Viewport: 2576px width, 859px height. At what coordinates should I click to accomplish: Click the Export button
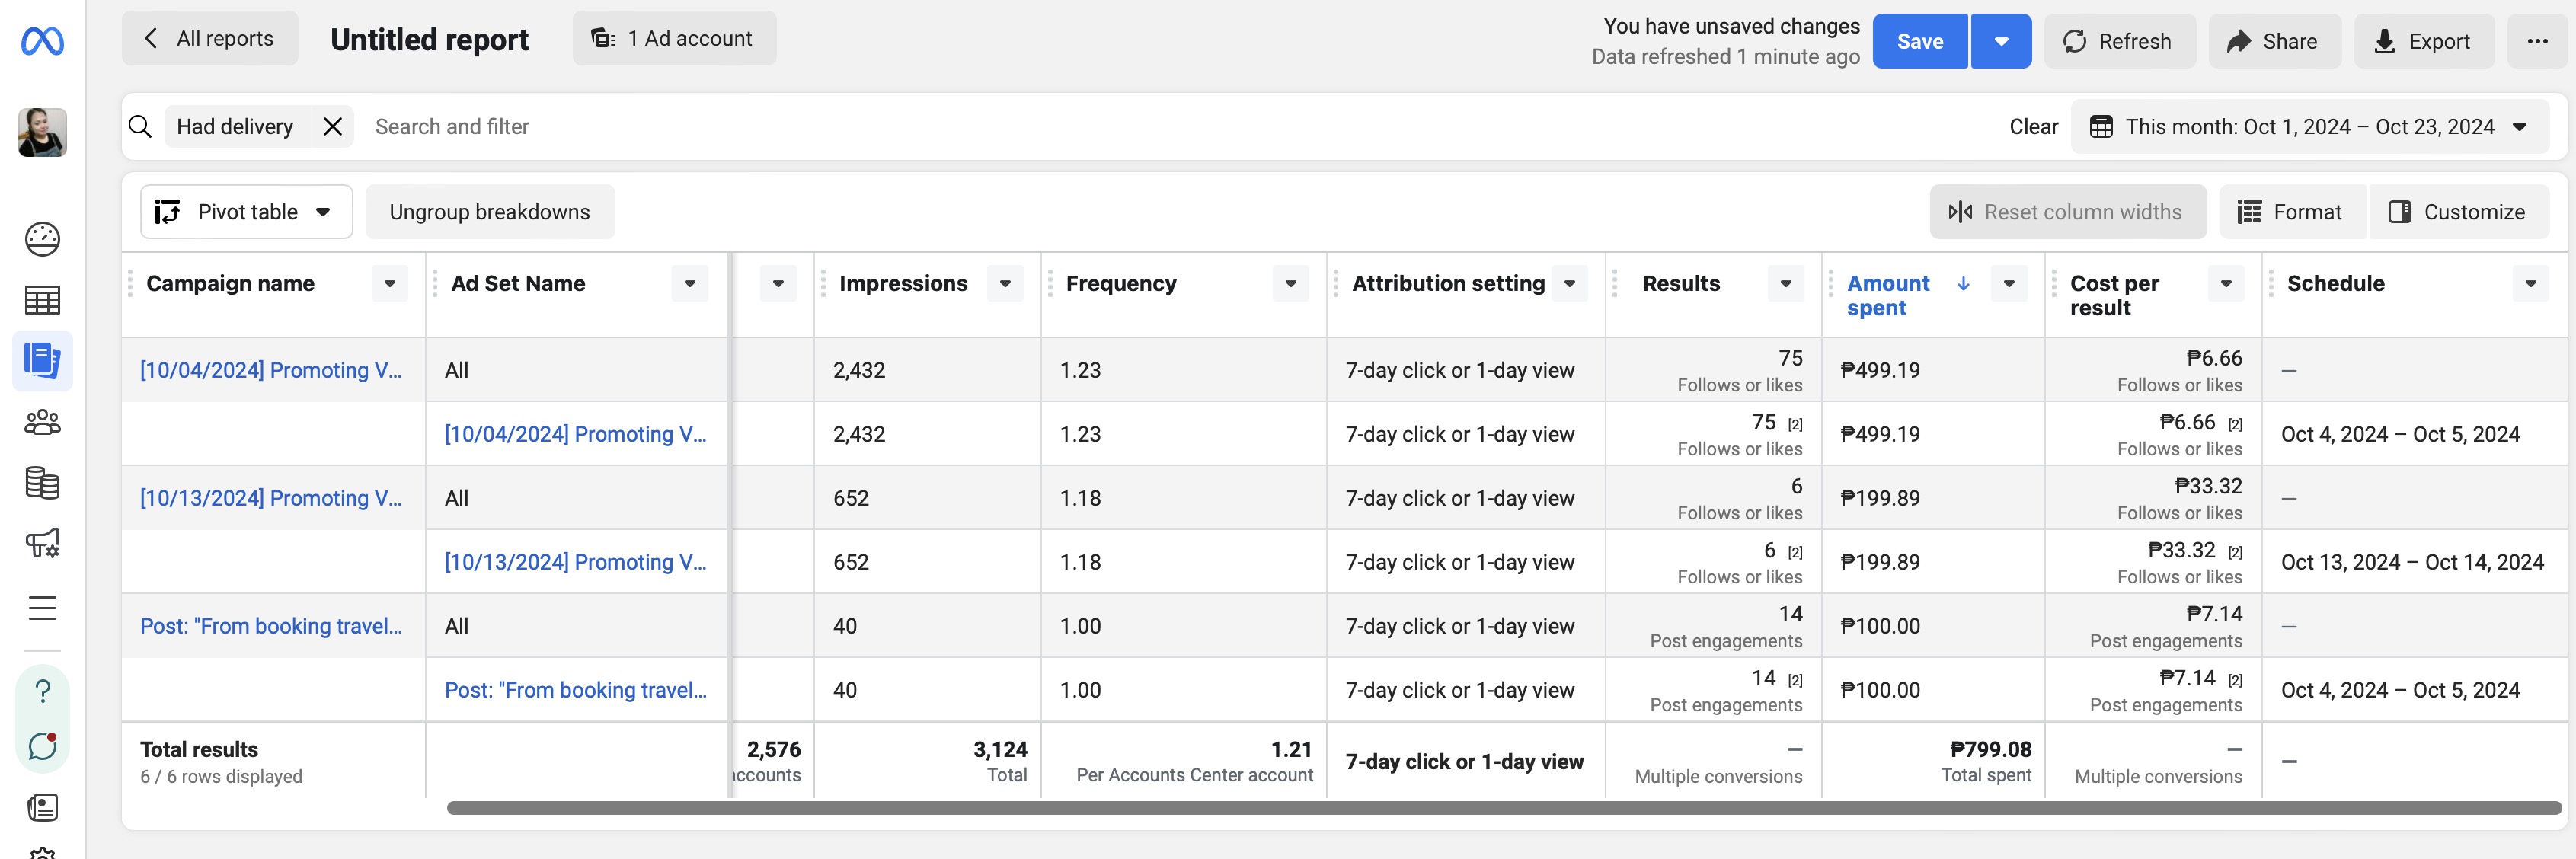click(x=2423, y=41)
